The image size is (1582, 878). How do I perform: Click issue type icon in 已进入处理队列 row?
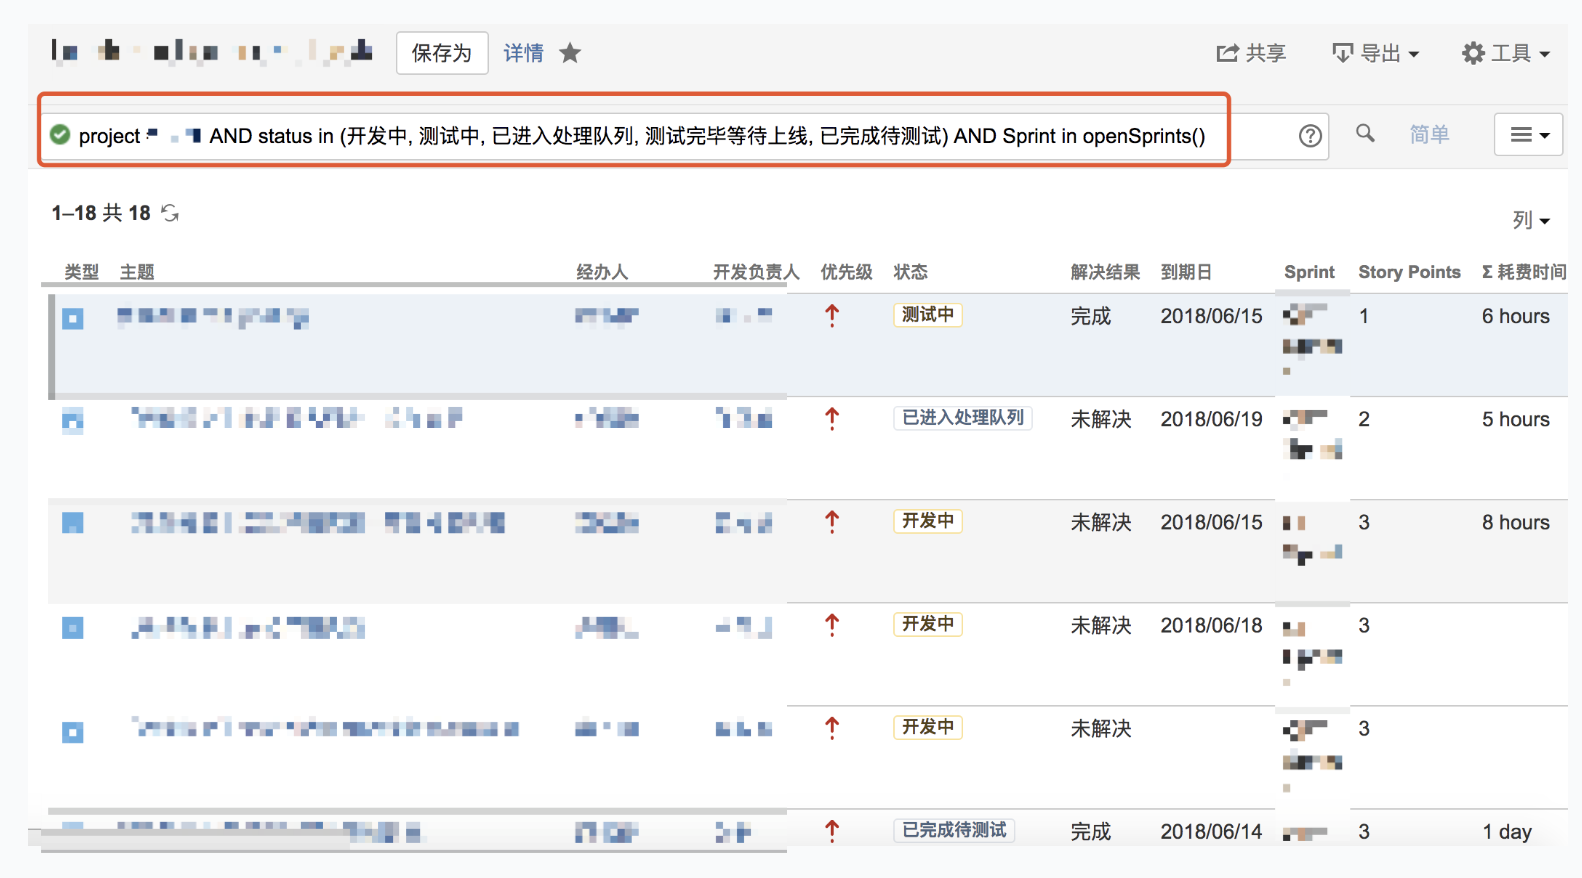73,421
